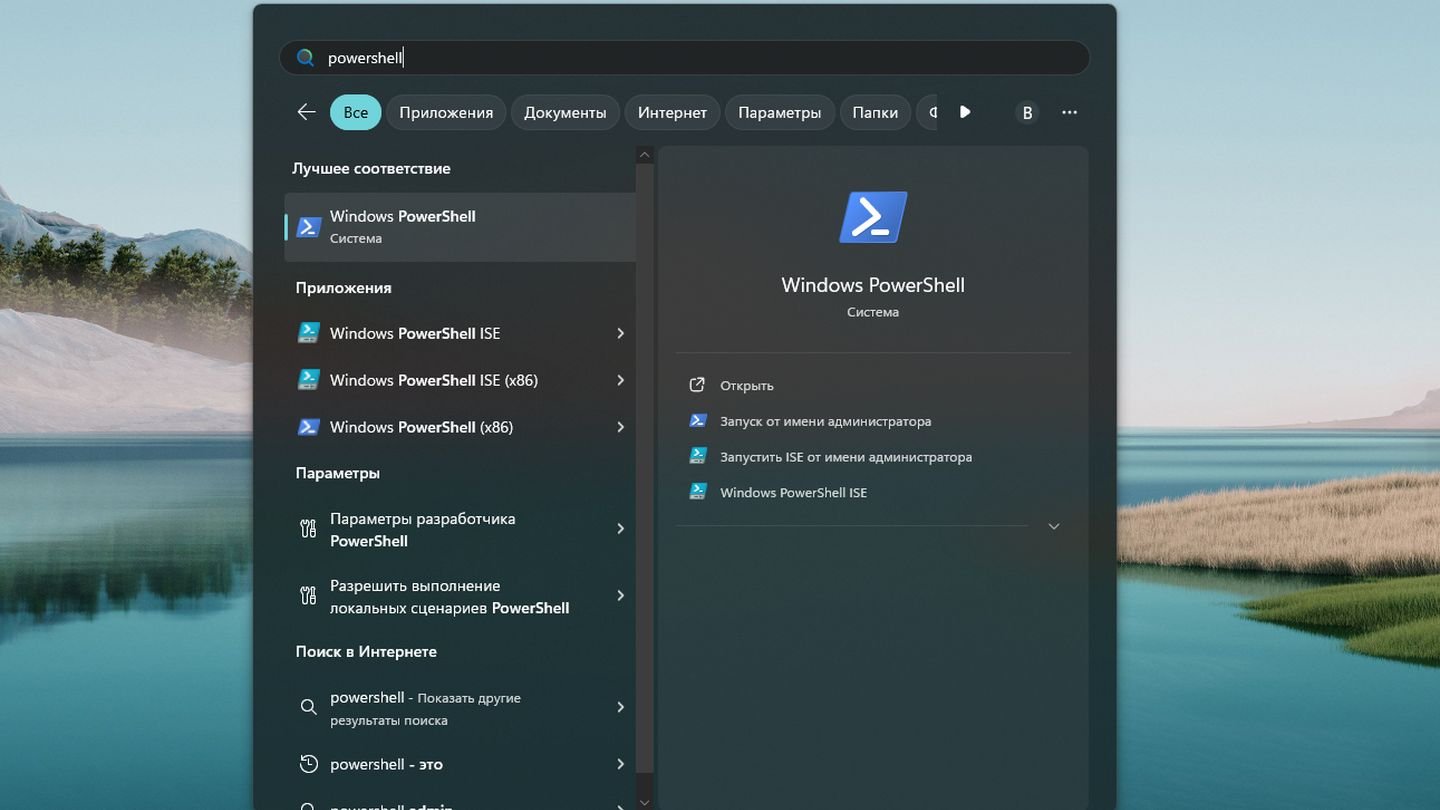Screen dimensions: 1440x810
Task: Click the large PowerShell icon in preview pane
Action: tap(873, 217)
